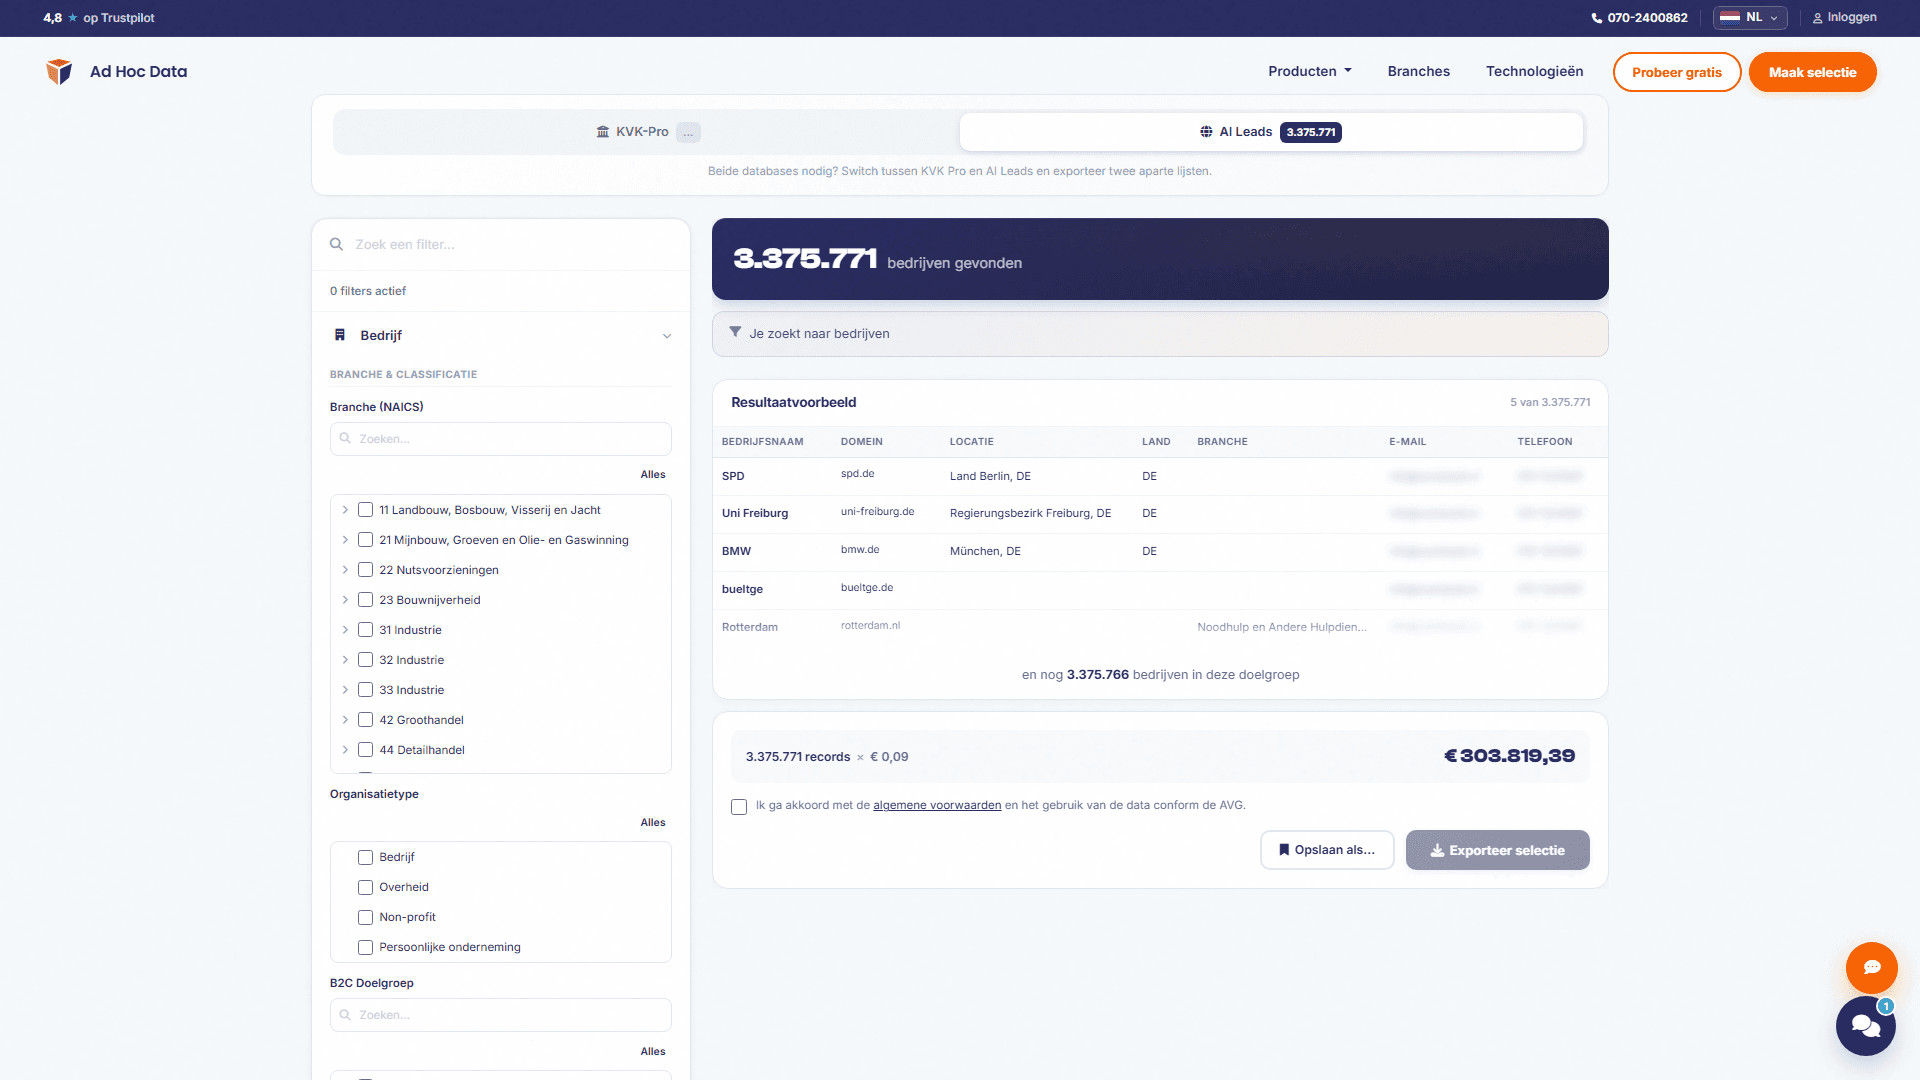Click the Bedrijf building icon

[x=340, y=335]
